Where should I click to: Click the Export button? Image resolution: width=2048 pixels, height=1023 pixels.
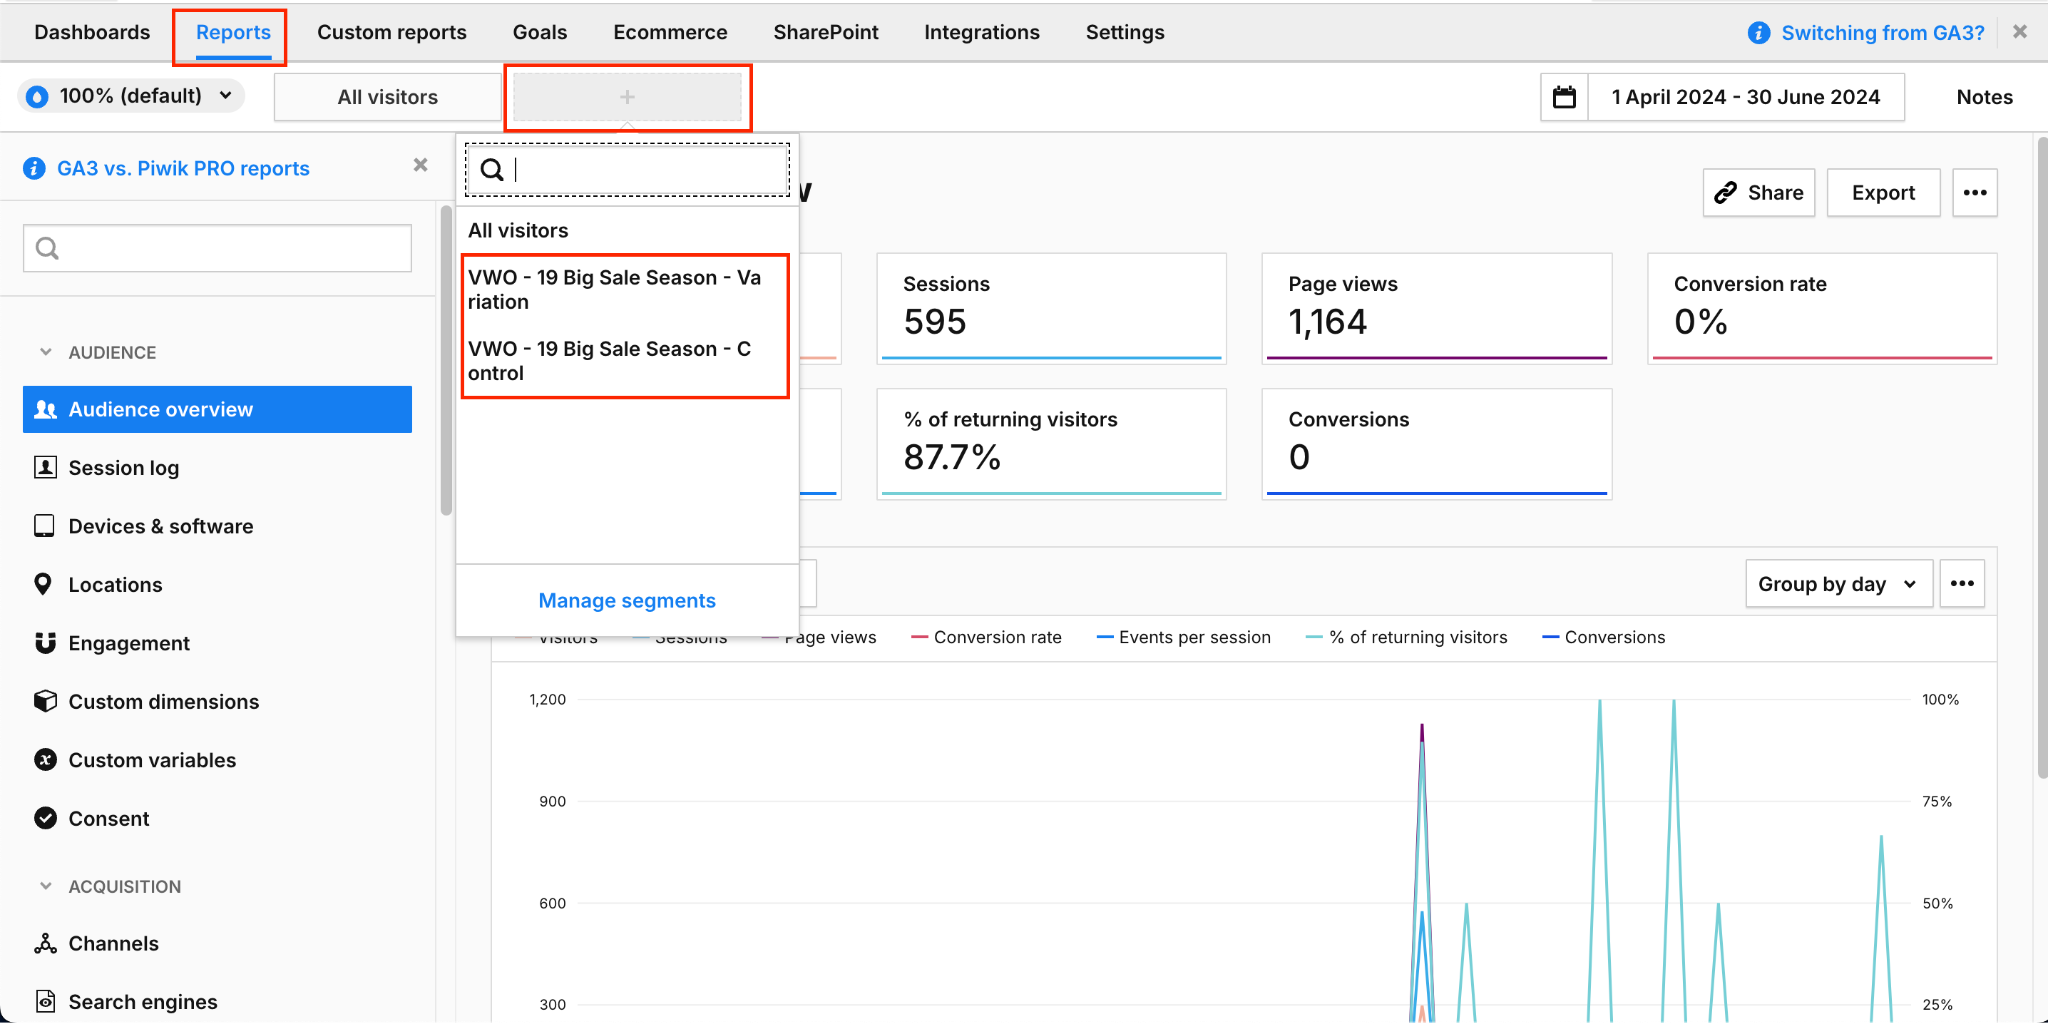(x=1883, y=193)
